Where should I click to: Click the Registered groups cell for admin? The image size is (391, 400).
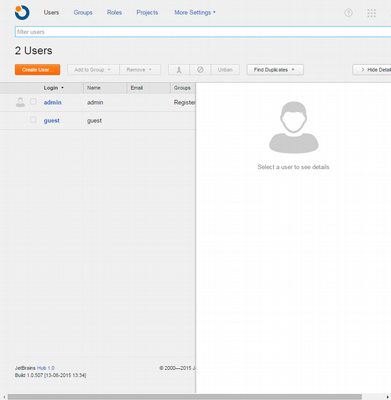pyautogui.click(x=184, y=102)
